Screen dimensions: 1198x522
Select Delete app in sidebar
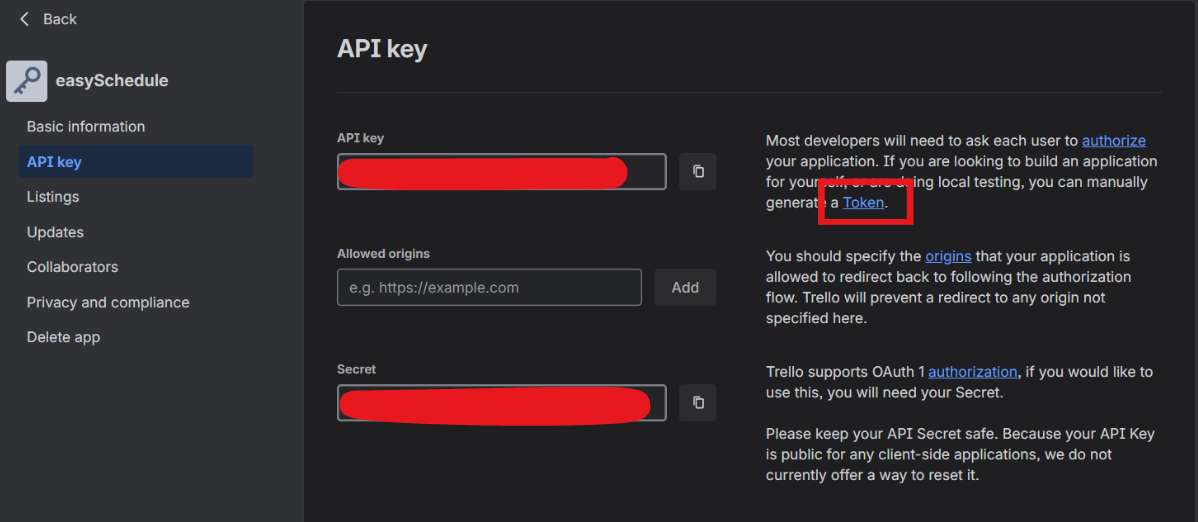coord(63,337)
